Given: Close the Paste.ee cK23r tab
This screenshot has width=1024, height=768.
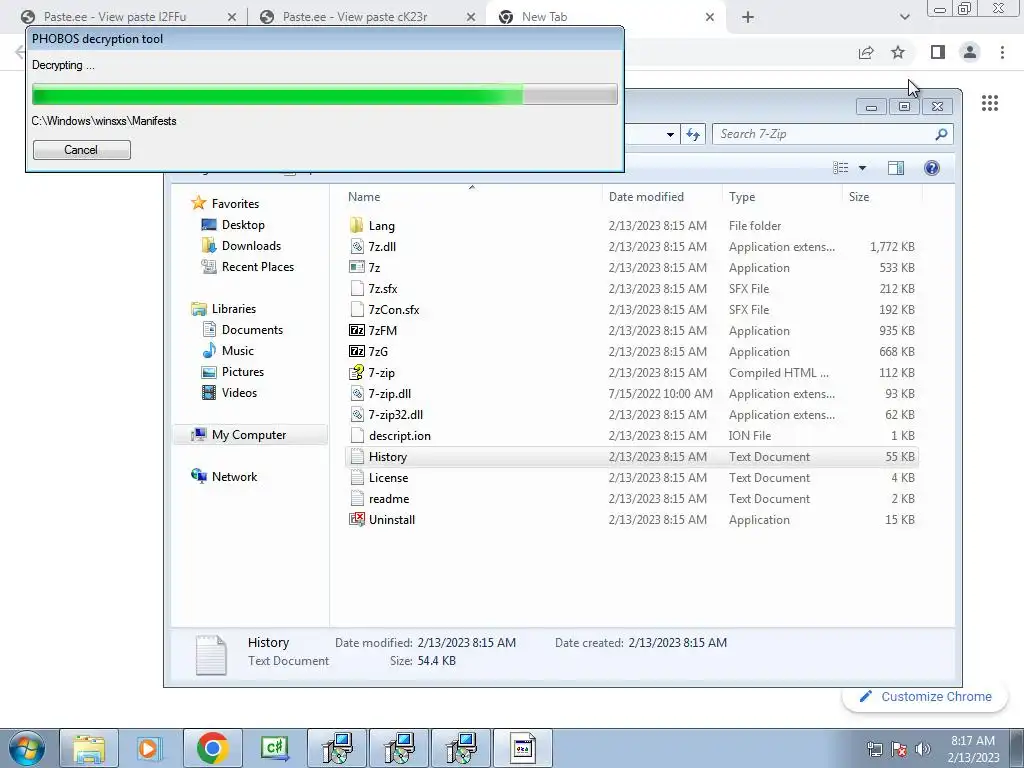Looking at the screenshot, I should point(471,17).
